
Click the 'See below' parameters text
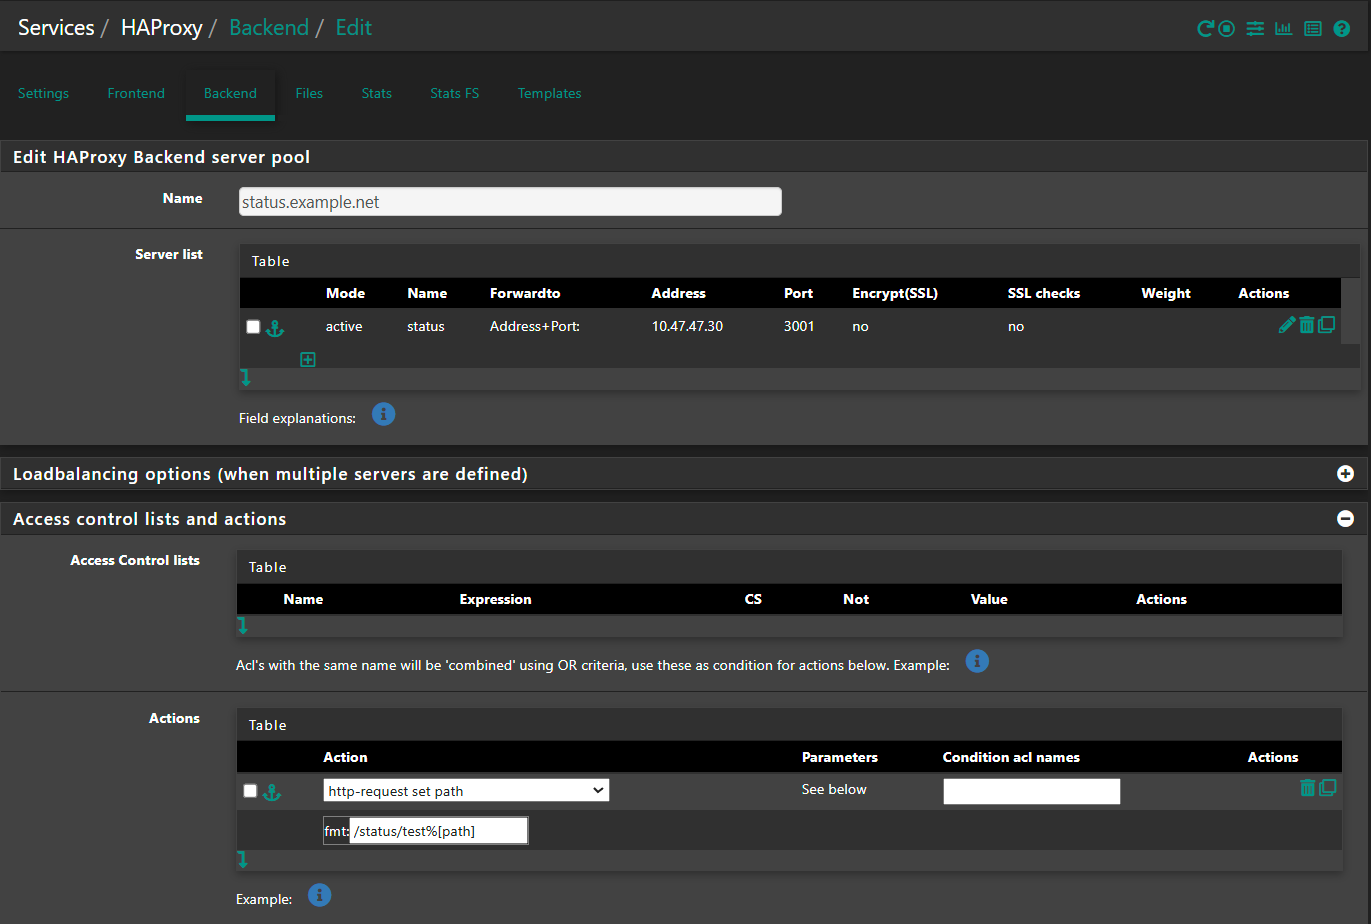pyautogui.click(x=834, y=789)
